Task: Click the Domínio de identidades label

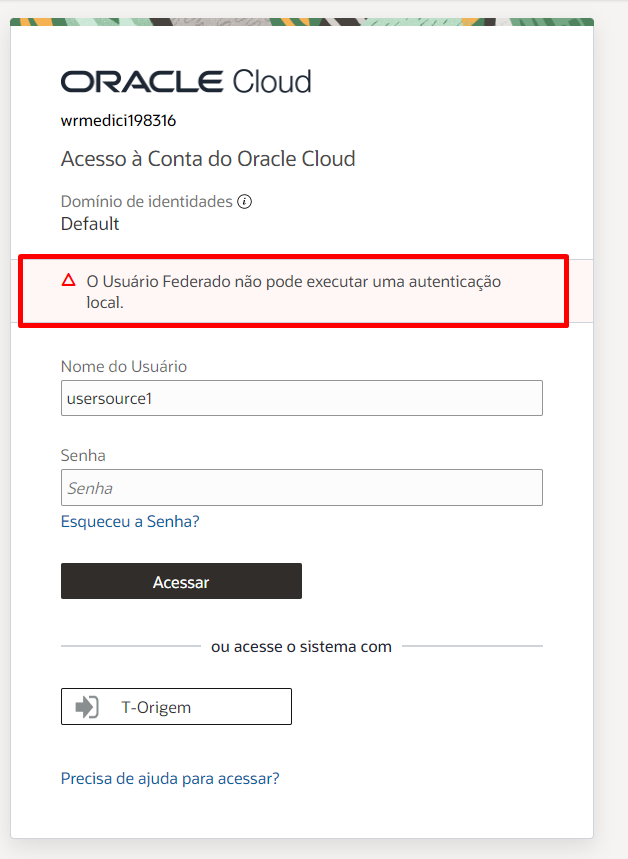Action: pos(147,202)
